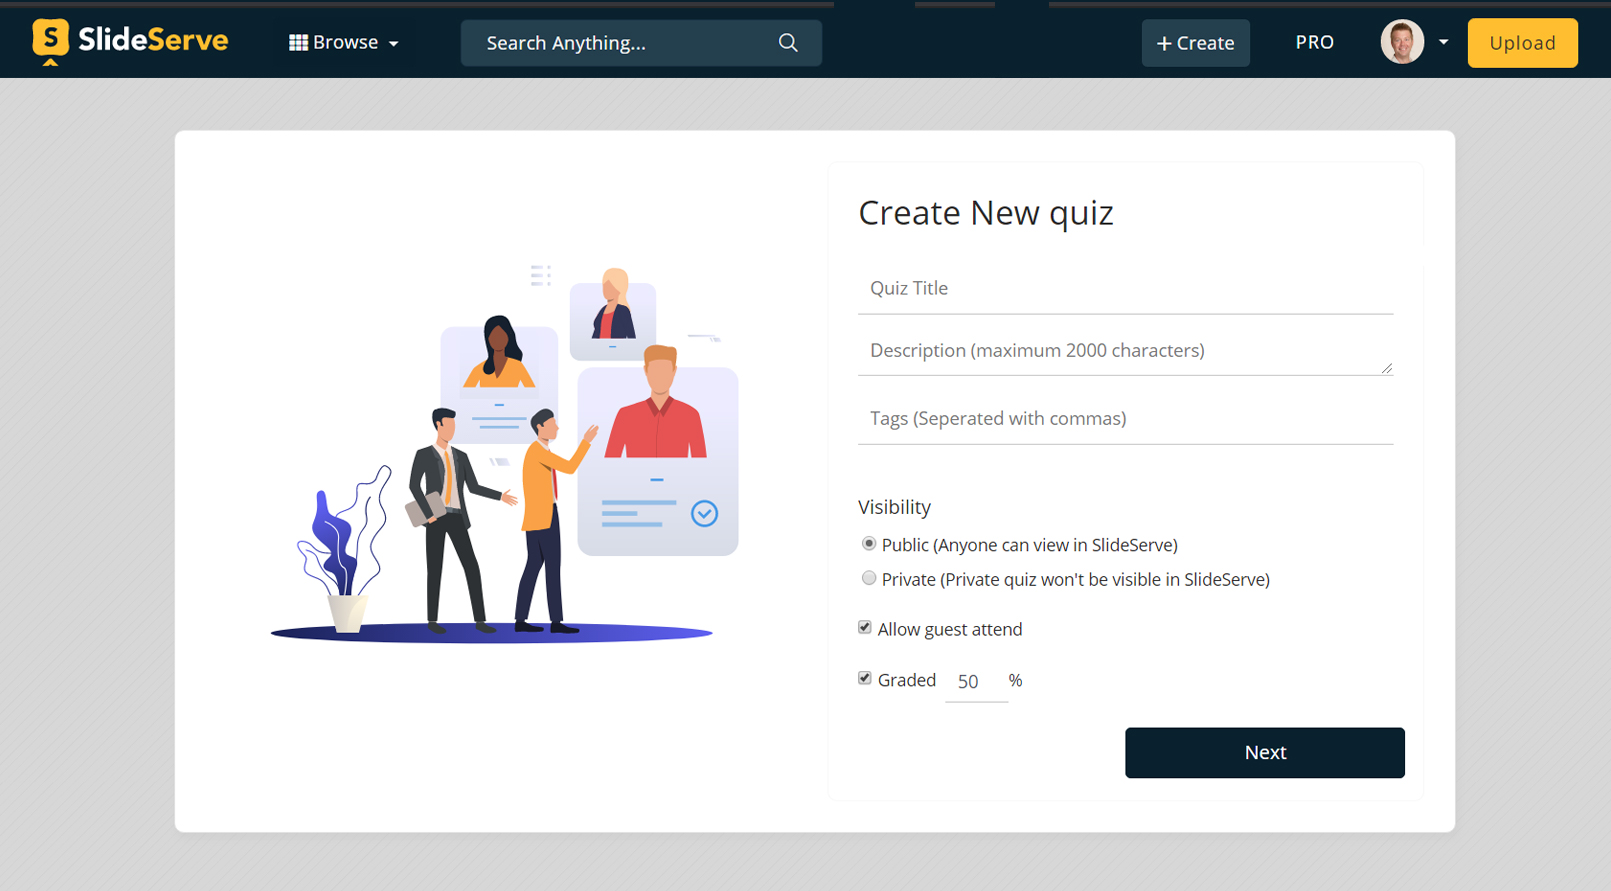Click the SlideServe logo icon
The image size is (1611, 891).
click(x=50, y=41)
